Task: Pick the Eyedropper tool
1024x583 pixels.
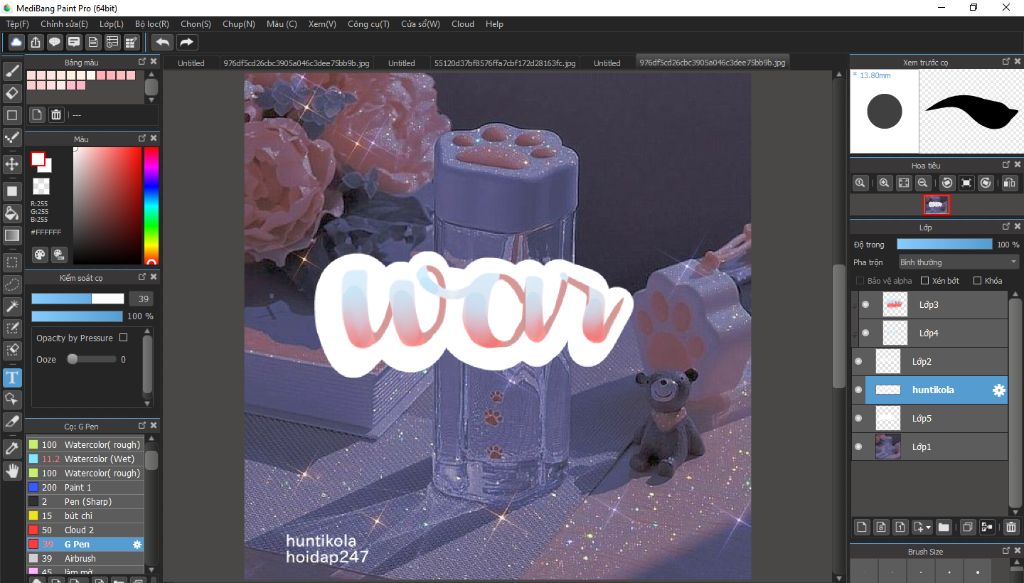Action: (x=12, y=449)
